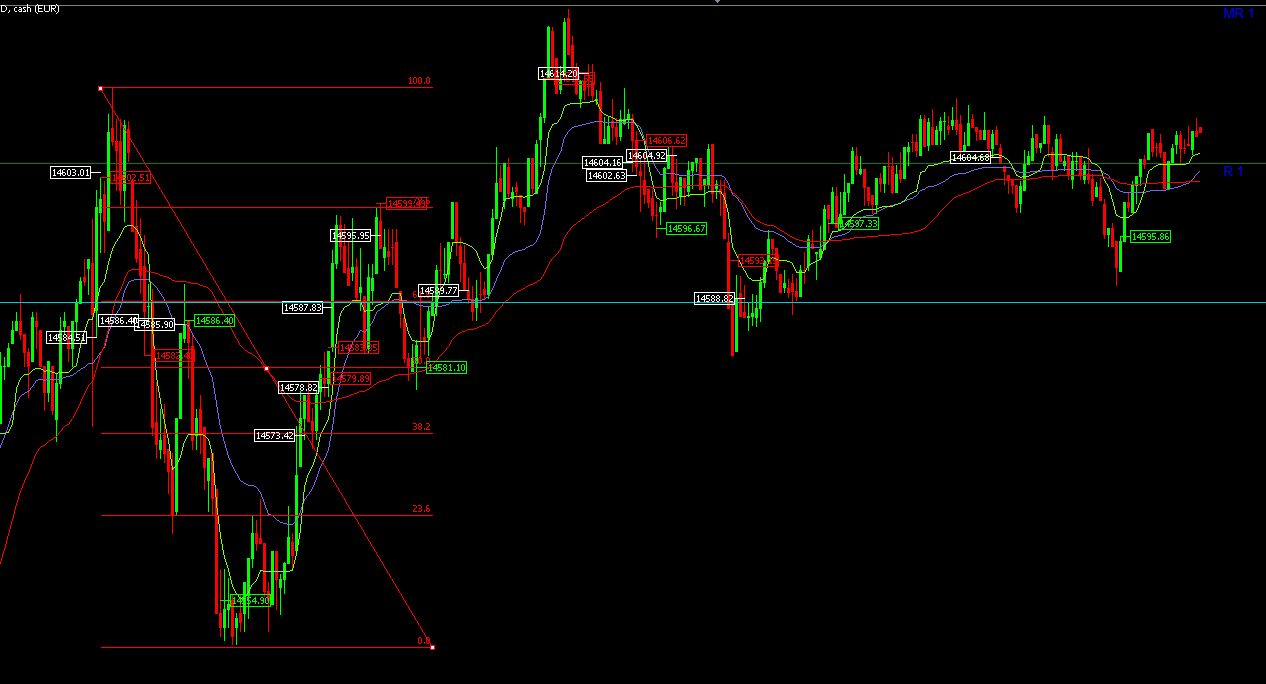The image size is (1266, 684).
Task: Select the red 14579.89 price tag
Action: (351, 379)
